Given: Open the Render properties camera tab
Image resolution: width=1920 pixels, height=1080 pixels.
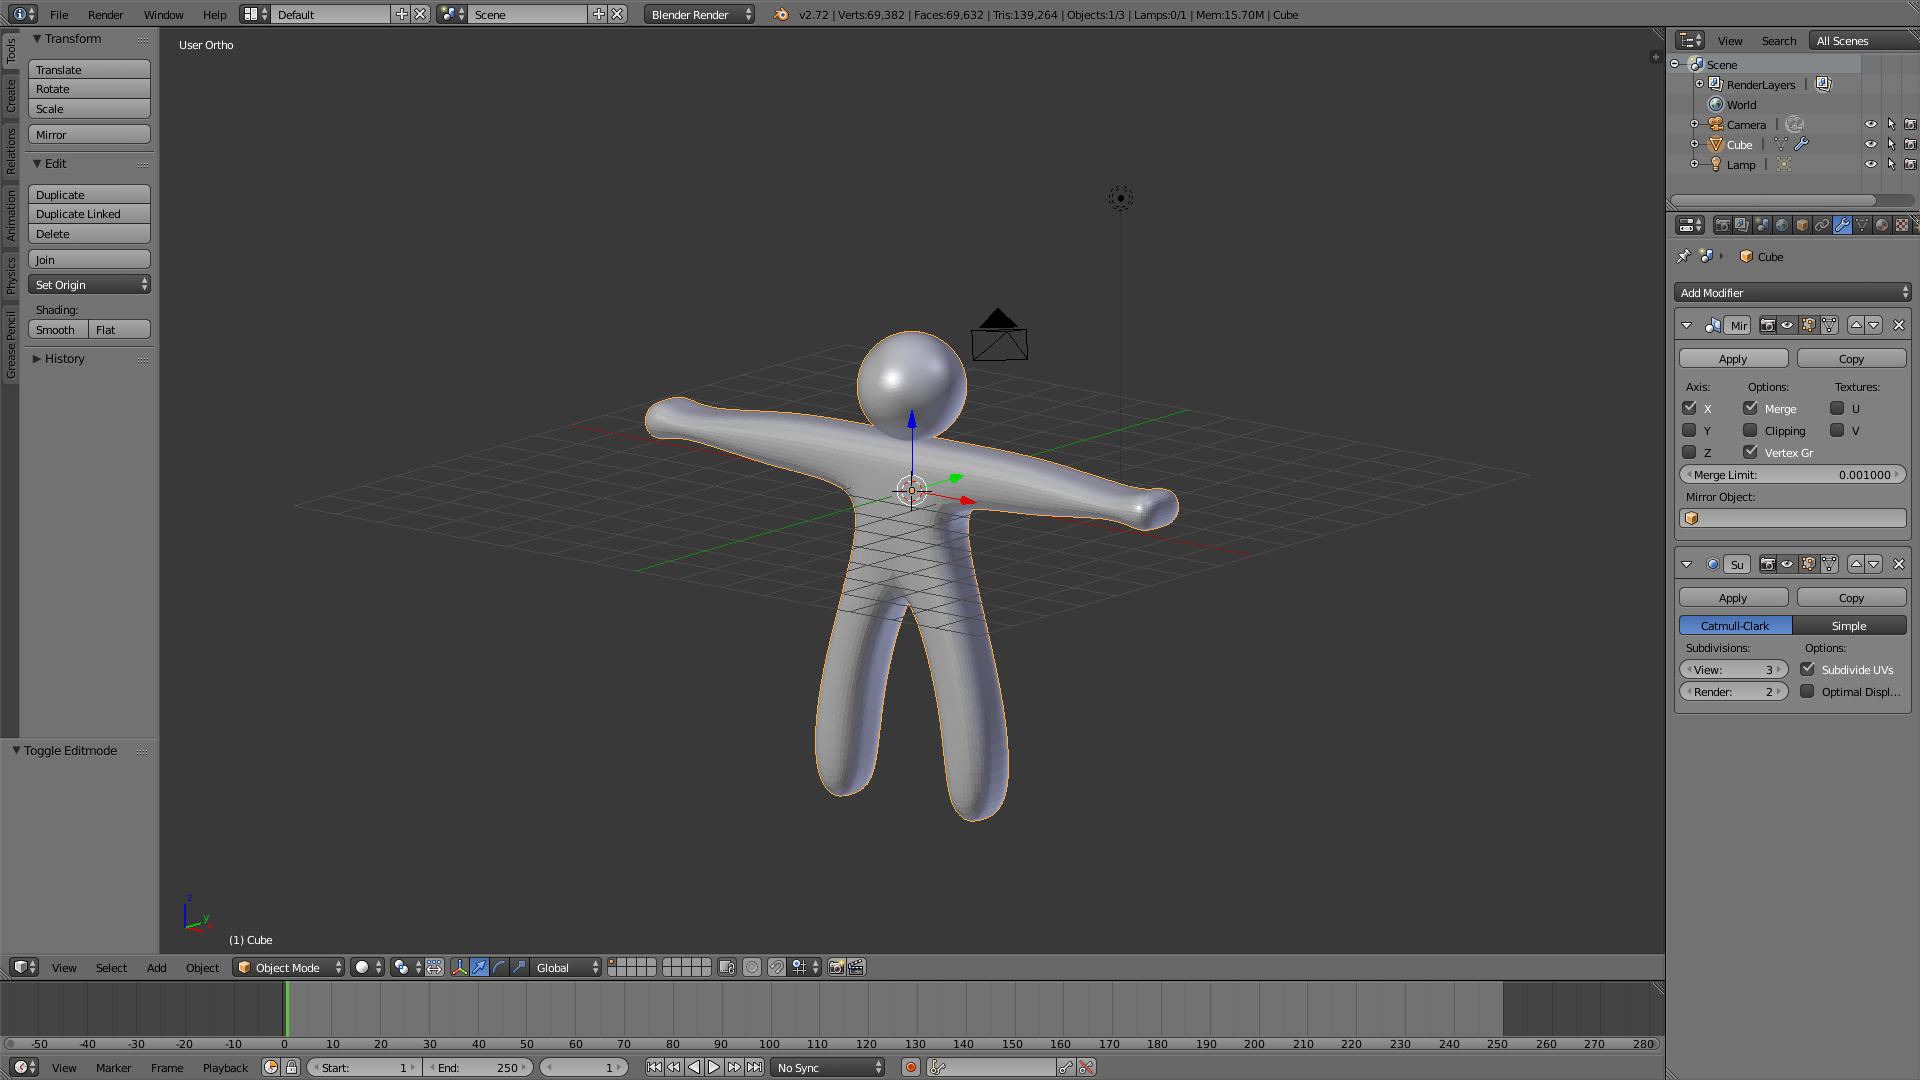Looking at the screenshot, I should [x=1722, y=226].
